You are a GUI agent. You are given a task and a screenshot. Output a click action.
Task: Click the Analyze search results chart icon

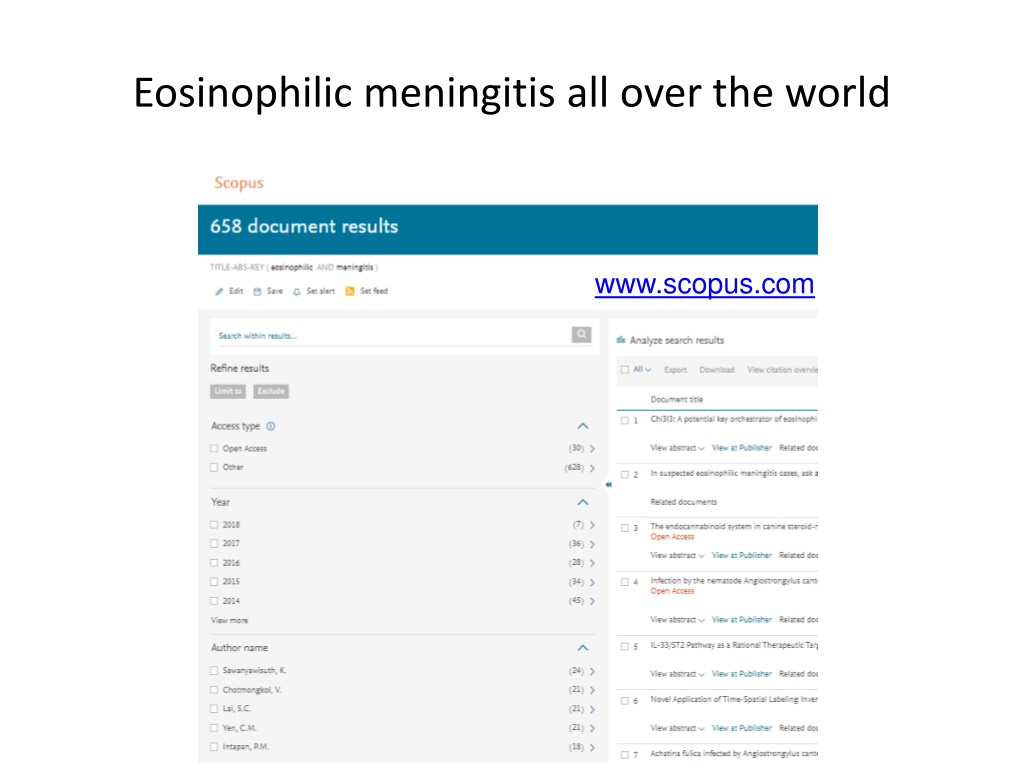[x=621, y=340]
